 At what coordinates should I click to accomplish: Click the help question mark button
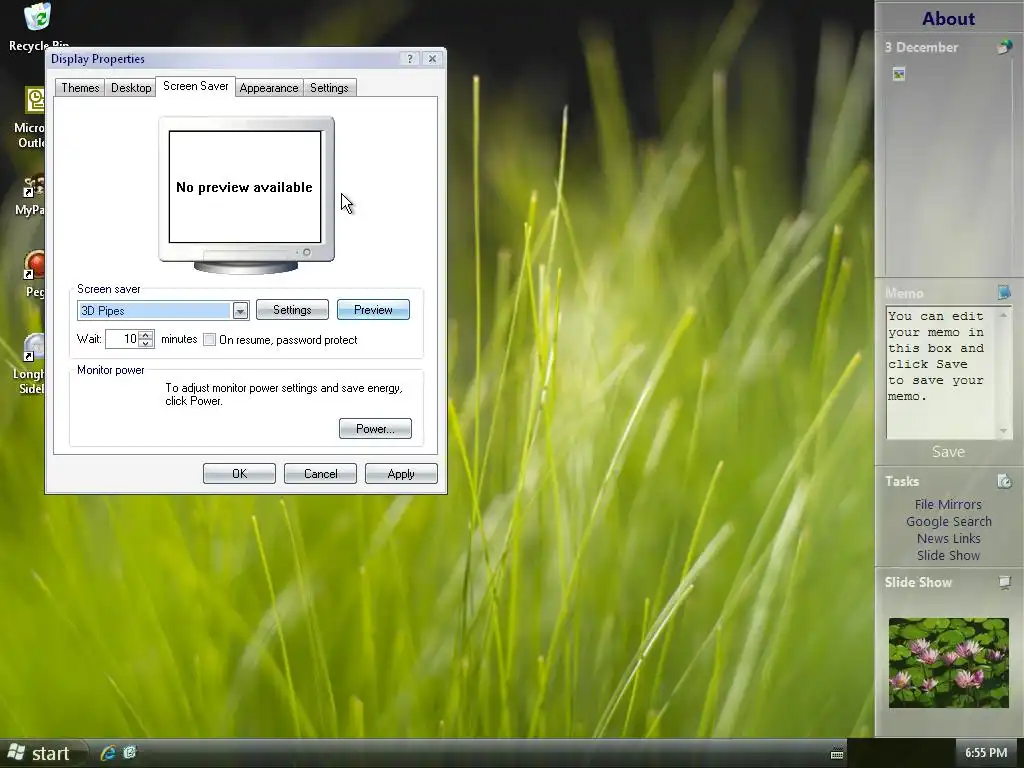pos(409,59)
